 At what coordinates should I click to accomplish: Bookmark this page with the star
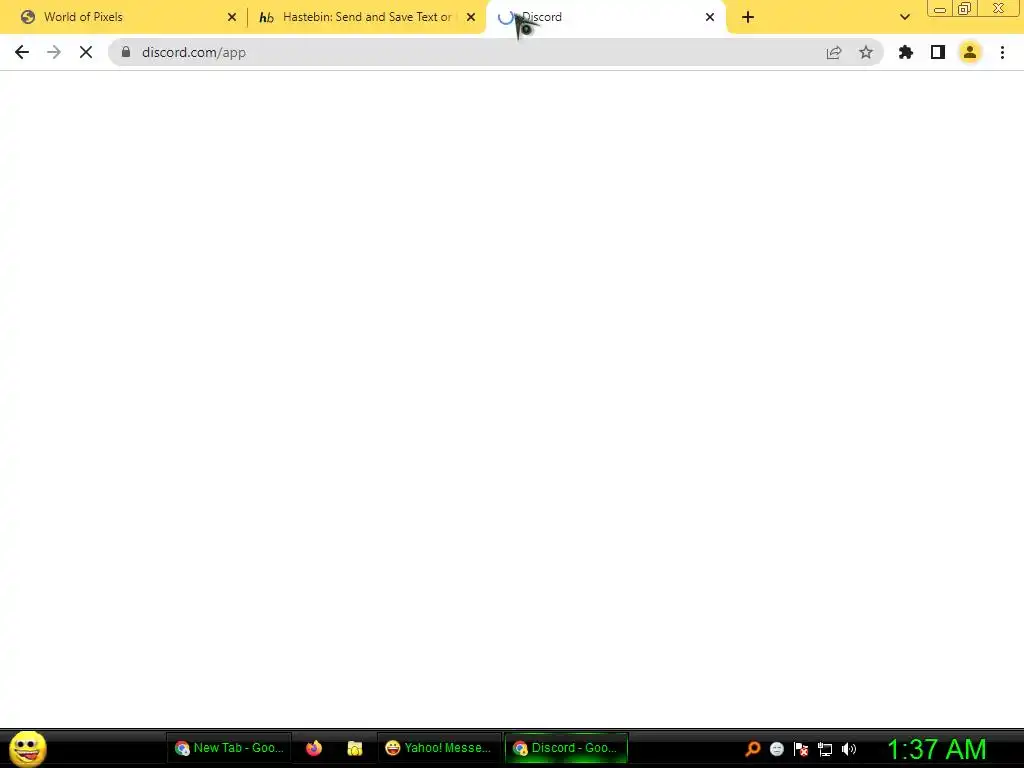pyautogui.click(x=866, y=52)
